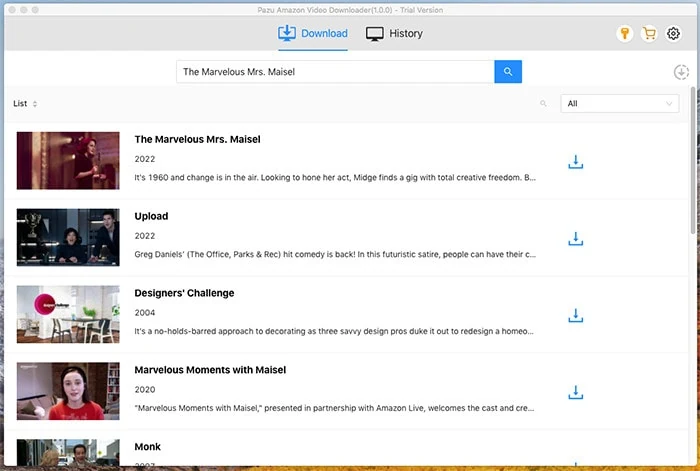Image resolution: width=700 pixels, height=471 pixels.
Task: Click the search field containing The Marvelous Mrs. Maisel
Action: click(335, 71)
